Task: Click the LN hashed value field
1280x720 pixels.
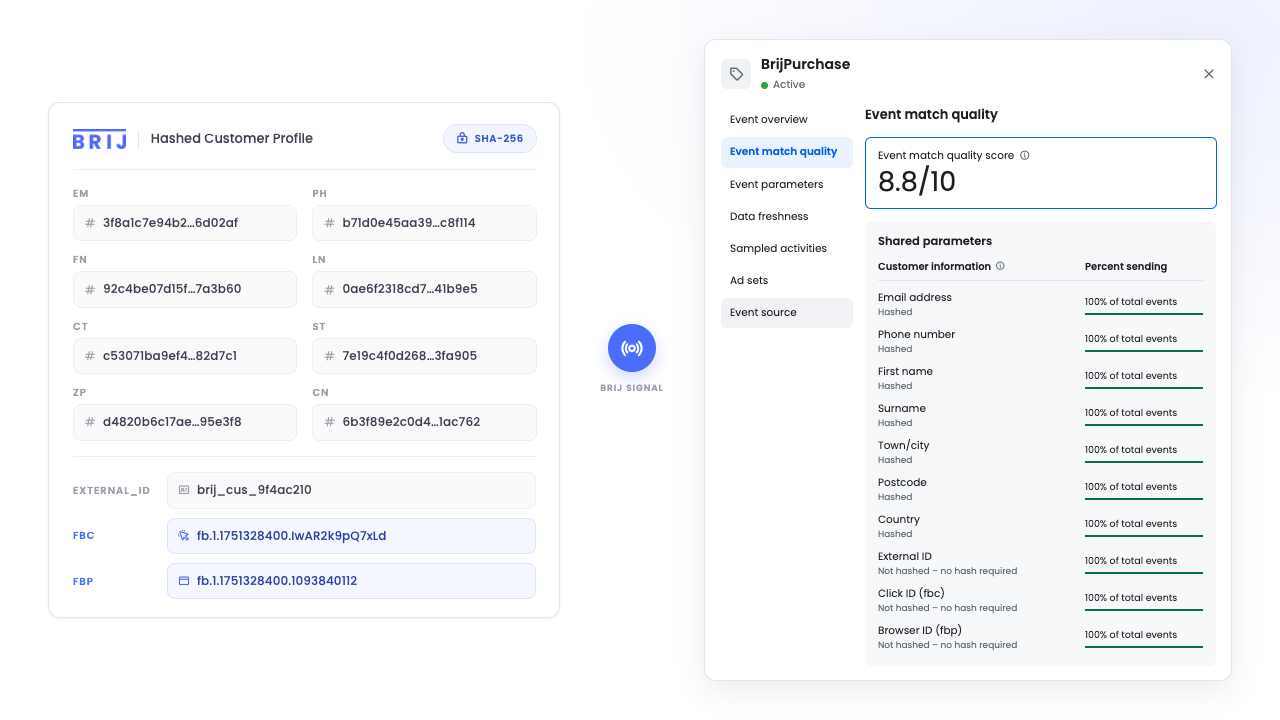Action: point(425,289)
